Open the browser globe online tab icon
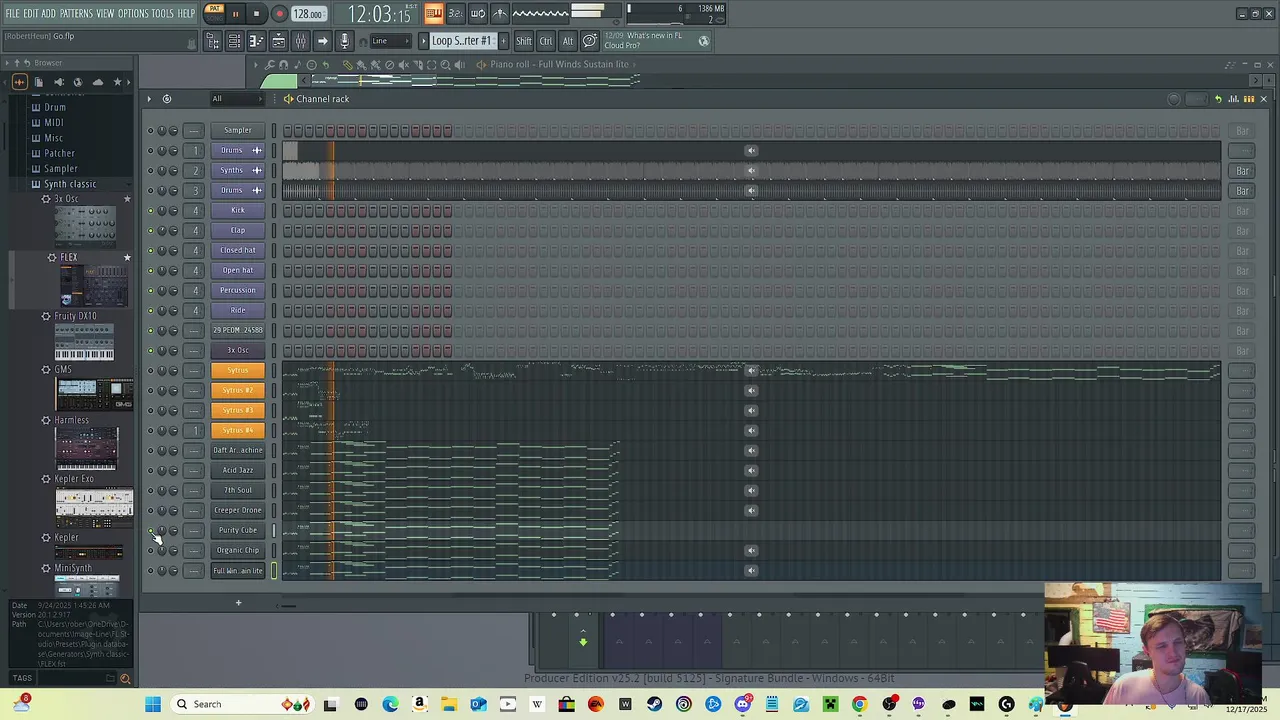 tap(77, 82)
